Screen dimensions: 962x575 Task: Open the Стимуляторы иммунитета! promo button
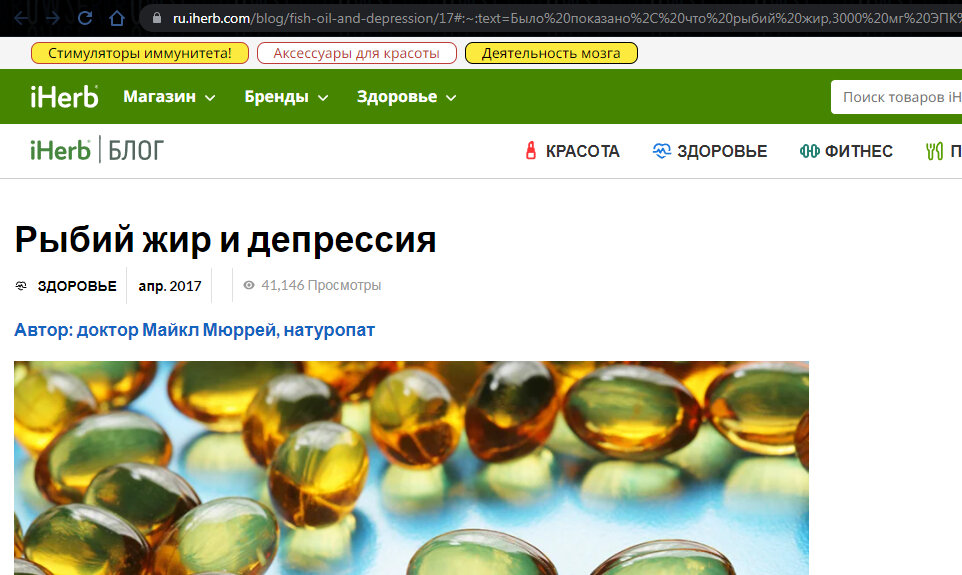click(140, 53)
